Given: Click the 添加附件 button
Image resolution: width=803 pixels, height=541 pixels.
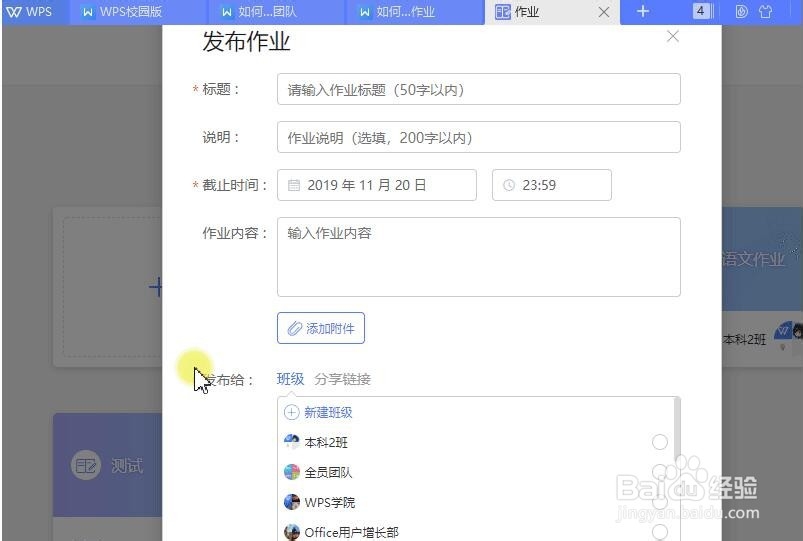Looking at the screenshot, I should point(321,328).
